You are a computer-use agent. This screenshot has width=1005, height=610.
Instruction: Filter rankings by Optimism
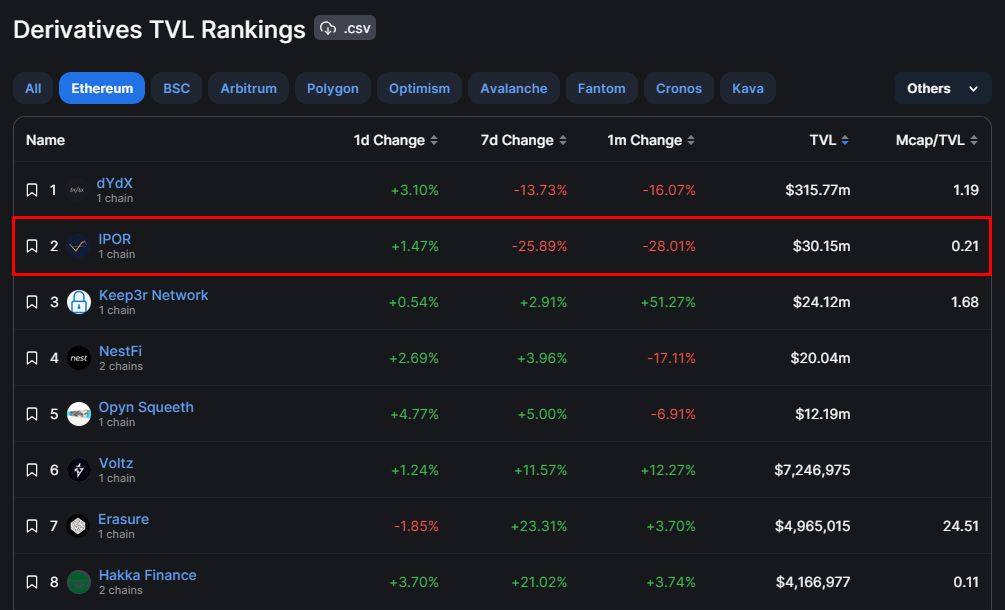[x=419, y=88]
